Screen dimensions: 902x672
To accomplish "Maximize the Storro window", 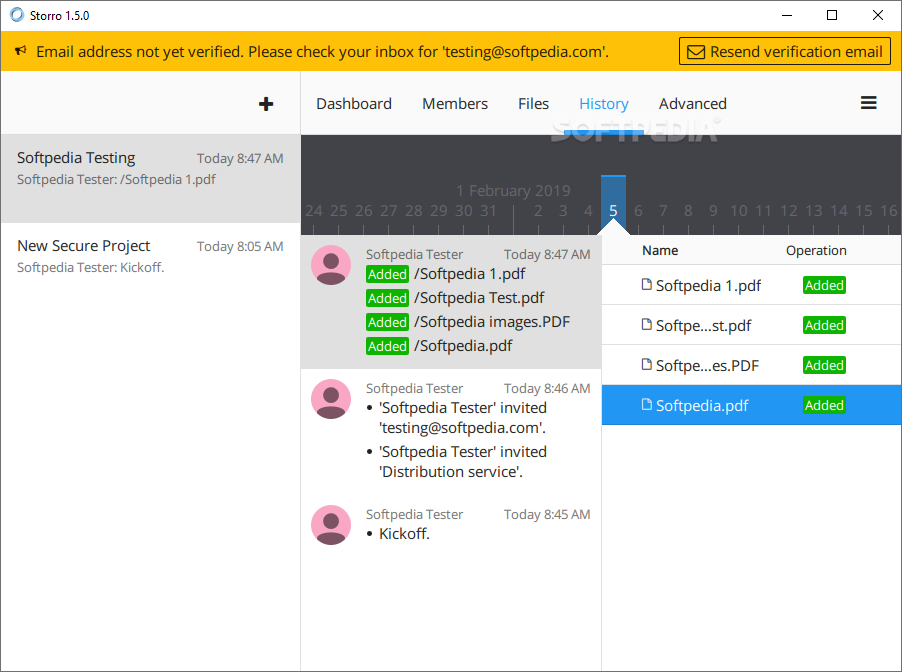I will (832, 16).
